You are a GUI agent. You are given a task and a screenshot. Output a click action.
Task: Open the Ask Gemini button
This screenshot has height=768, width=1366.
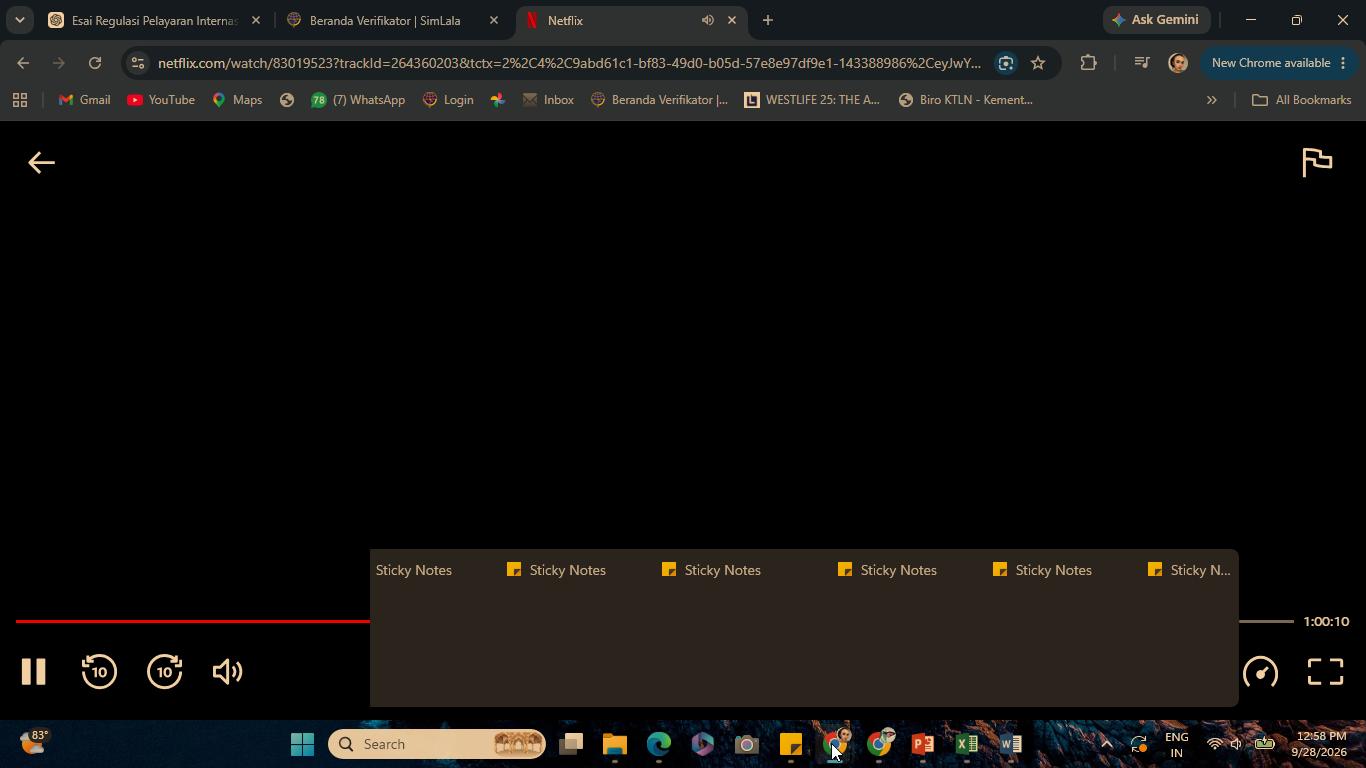(x=1156, y=20)
